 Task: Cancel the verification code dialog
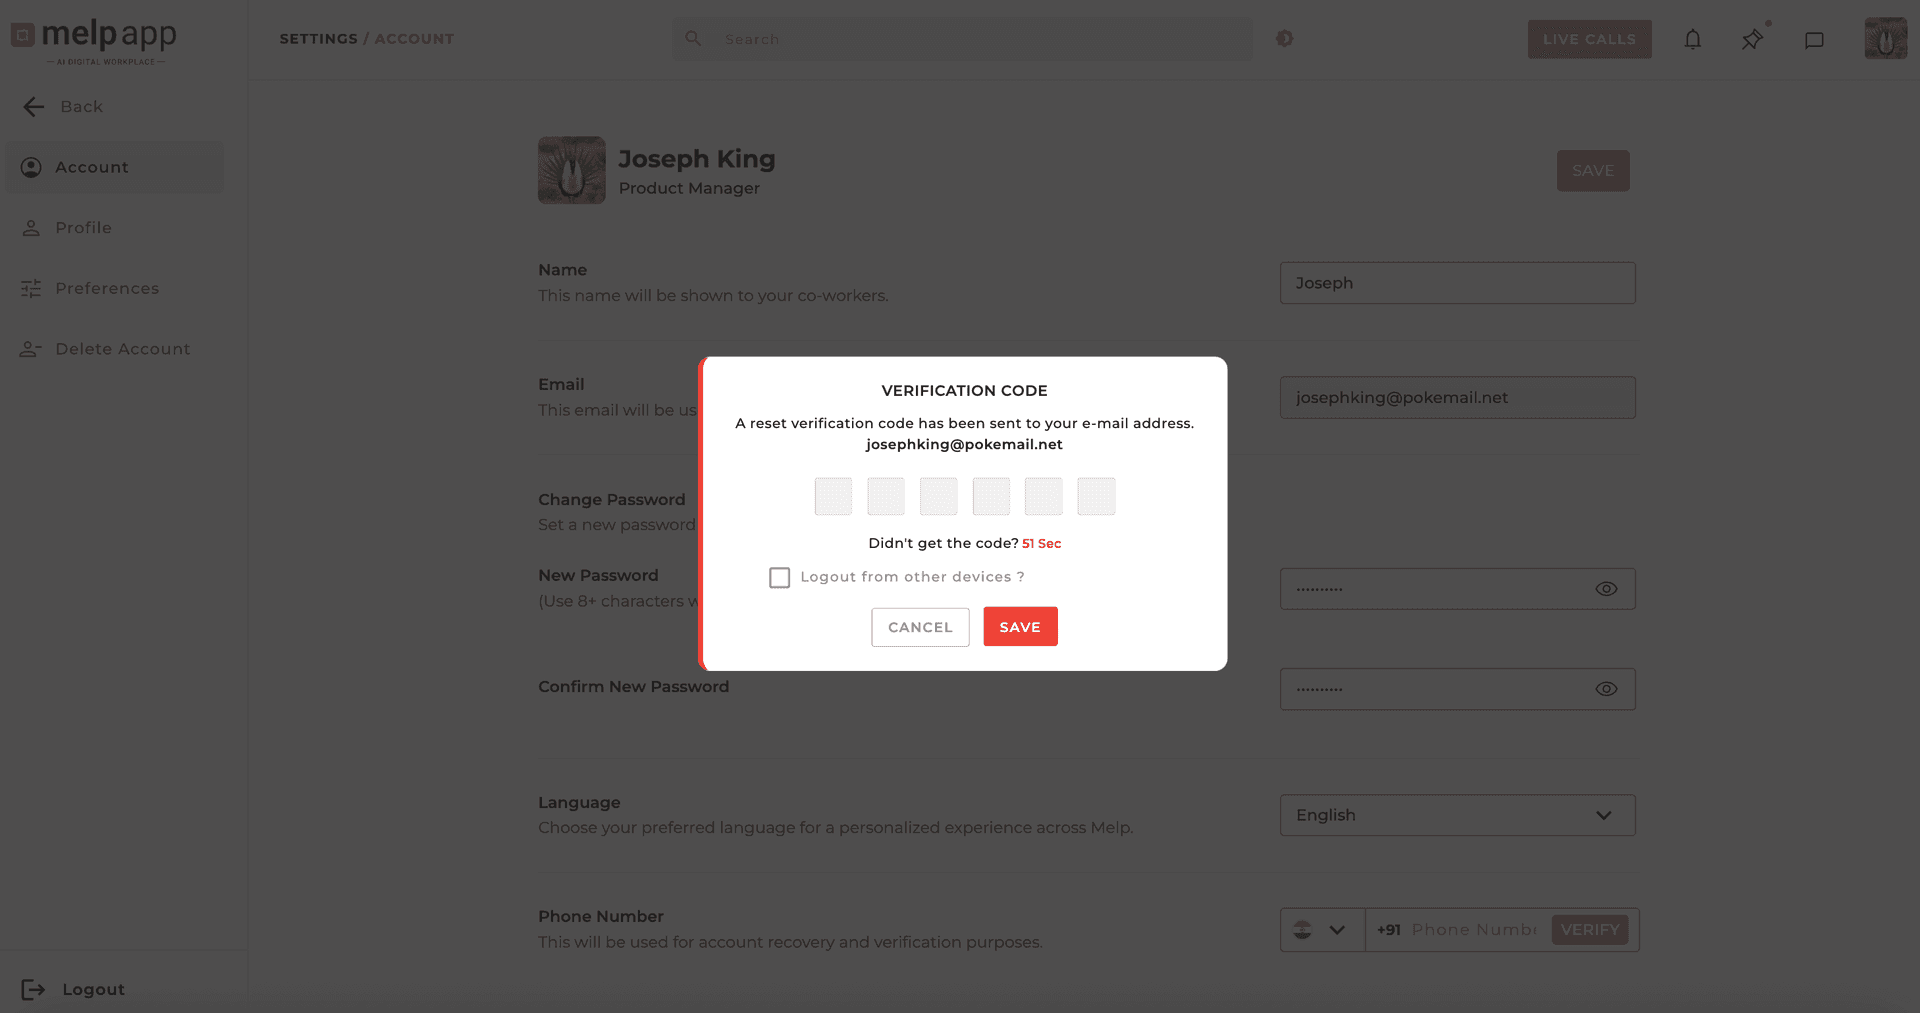(x=919, y=627)
